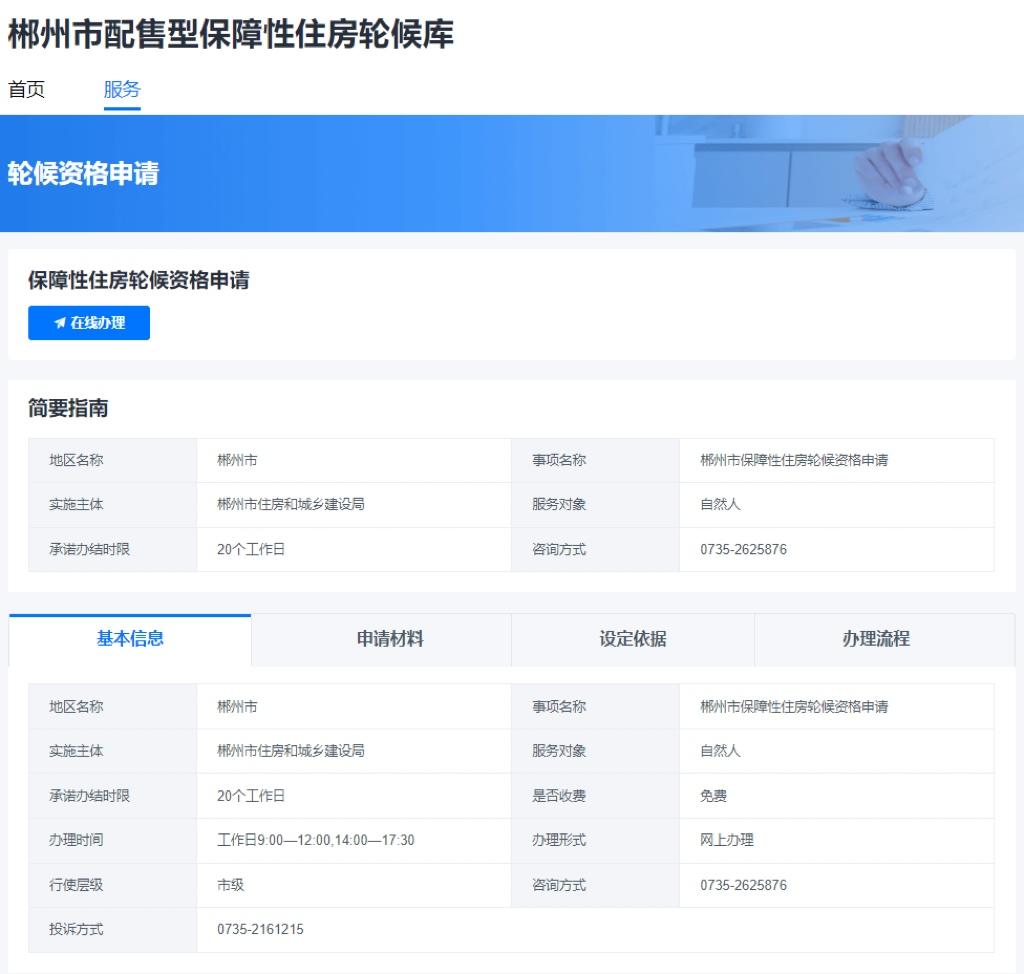Open the 首页 navigation item

26,89
